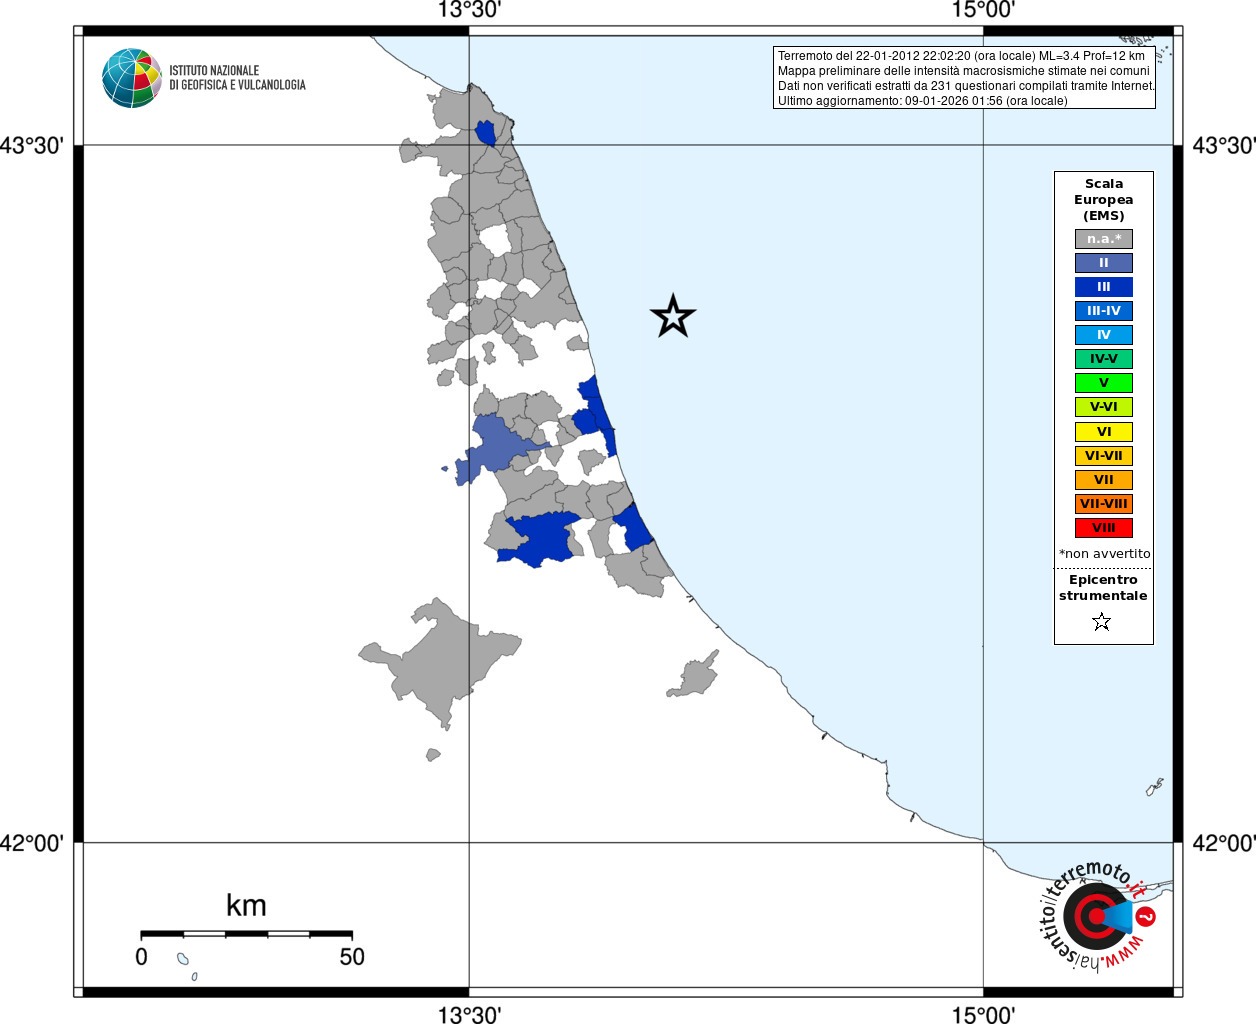Click the 'ISTITUTO NAZIONALE DI GEOFISICA E VULCANOLOGIA' text
The width and height of the screenshot is (1256, 1024).
237,78
